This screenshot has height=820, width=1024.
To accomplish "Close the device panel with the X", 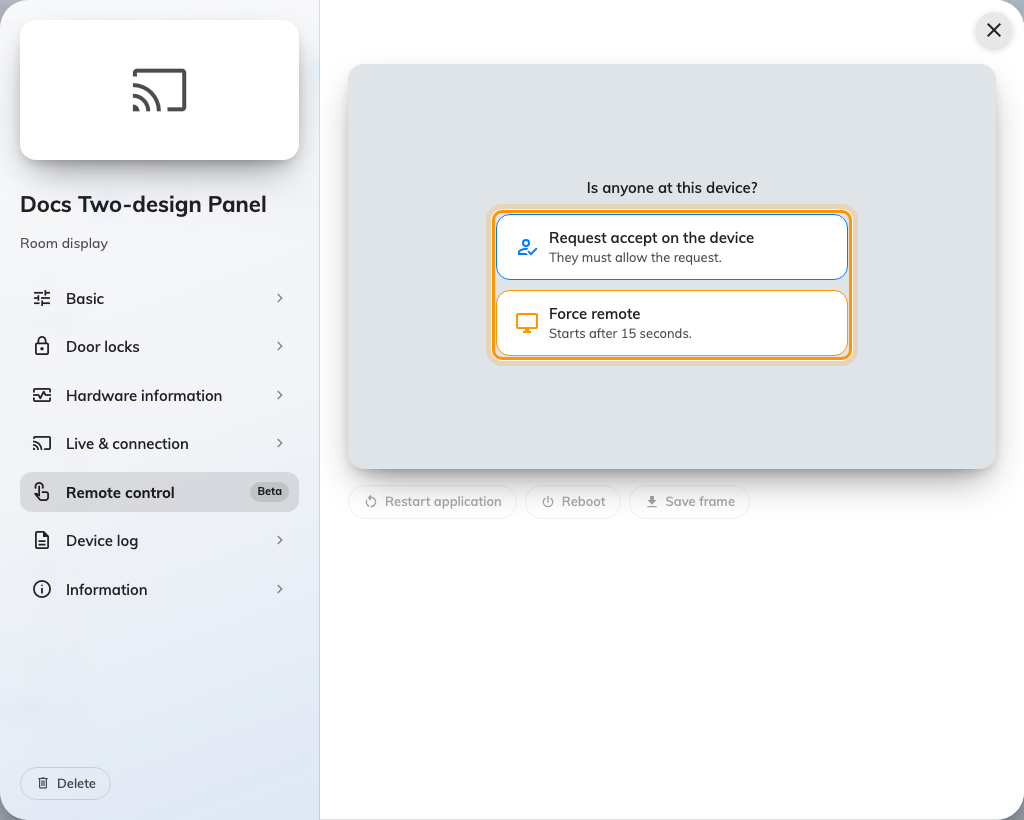I will coord(993,30).
